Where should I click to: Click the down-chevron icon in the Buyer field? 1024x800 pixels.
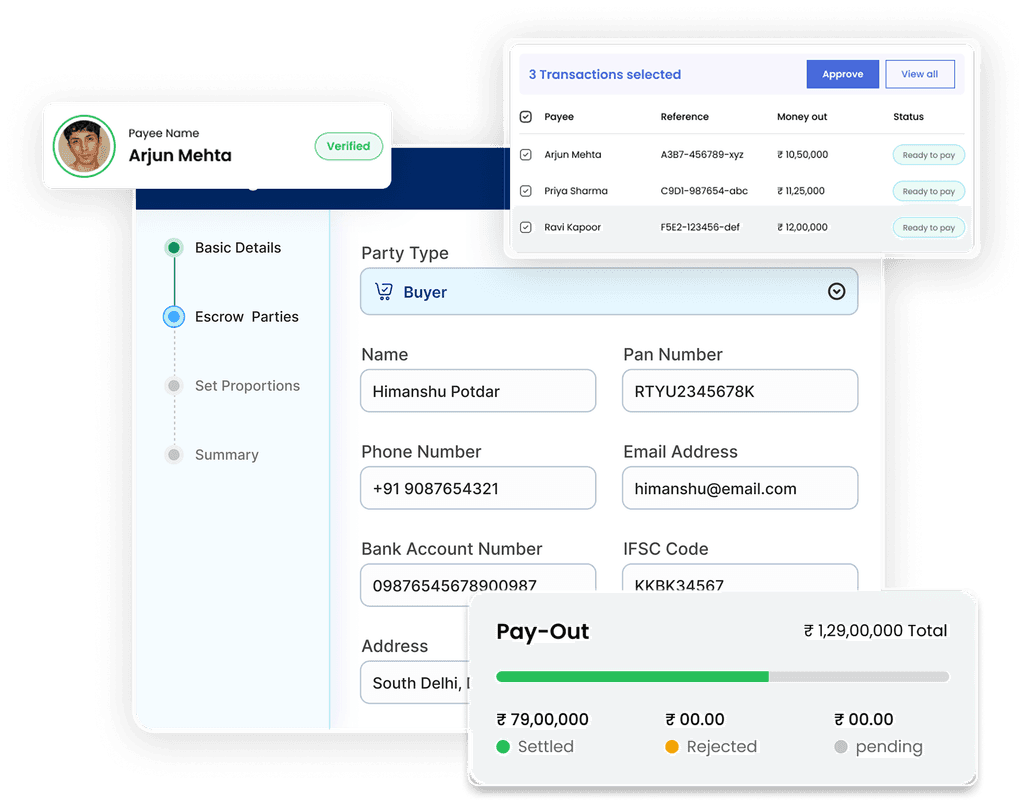(837, 291)
